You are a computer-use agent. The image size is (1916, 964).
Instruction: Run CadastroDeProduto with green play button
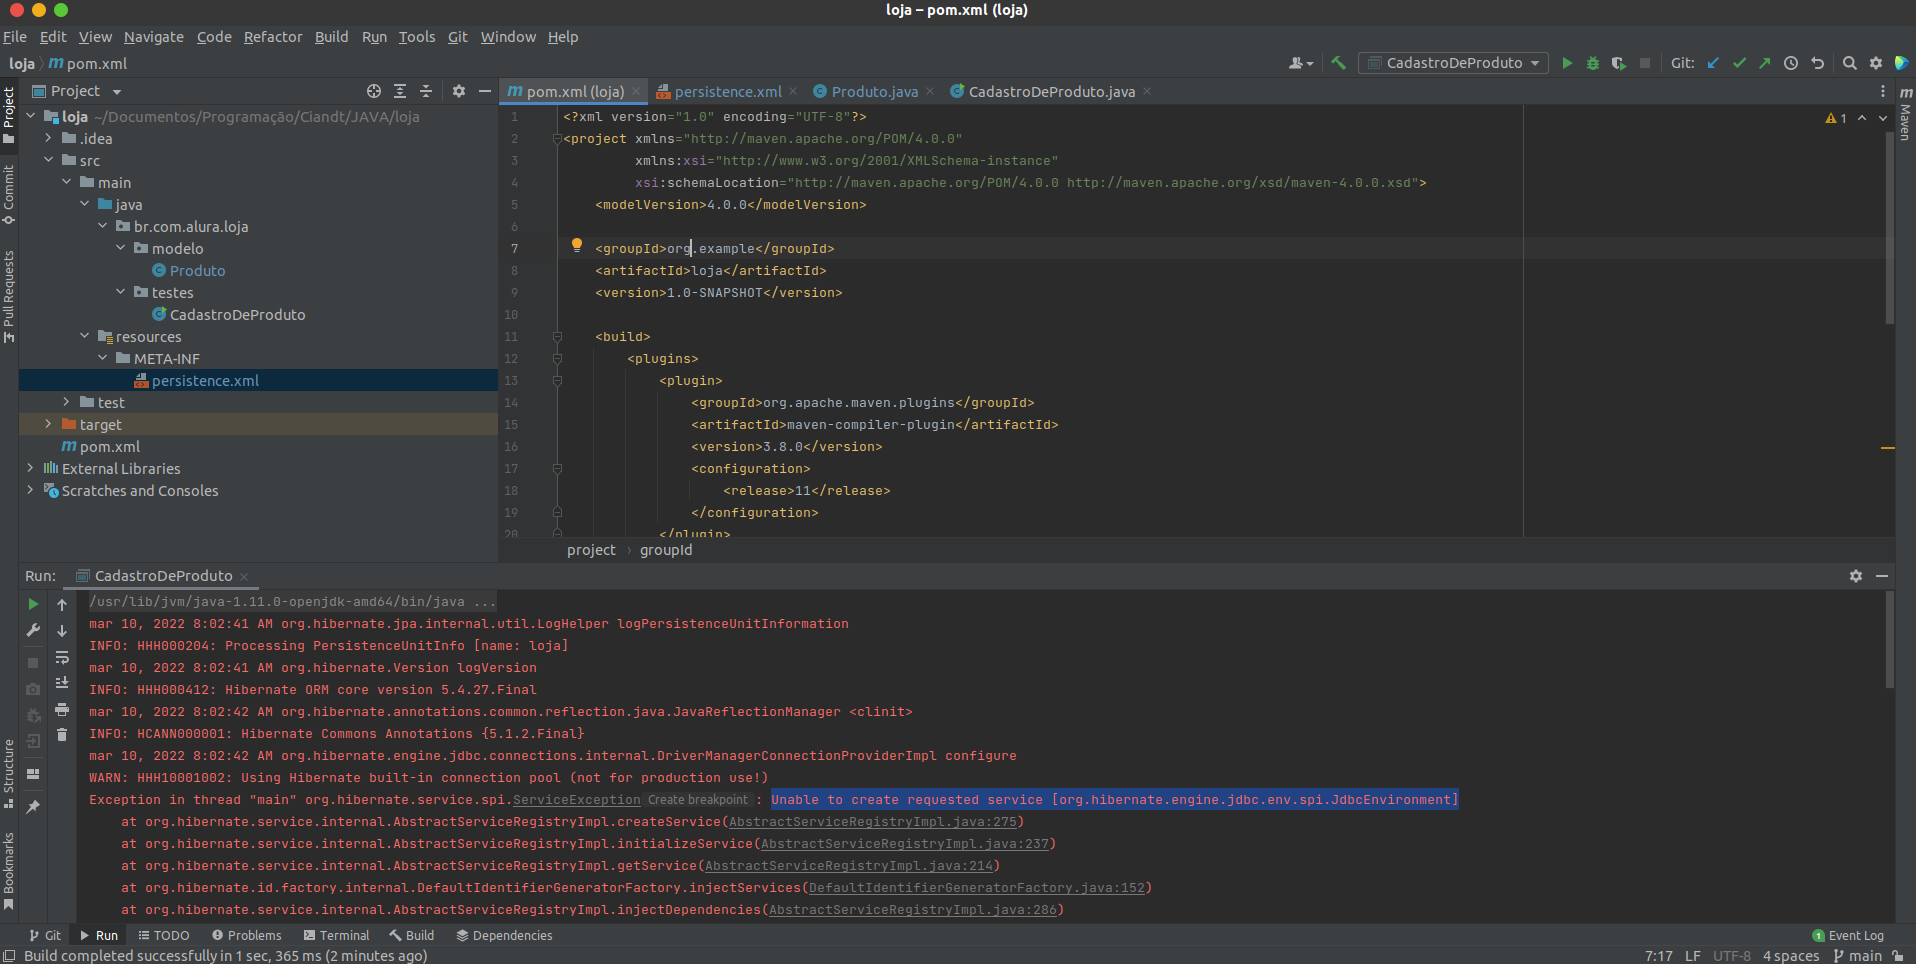coord(1567,63)
